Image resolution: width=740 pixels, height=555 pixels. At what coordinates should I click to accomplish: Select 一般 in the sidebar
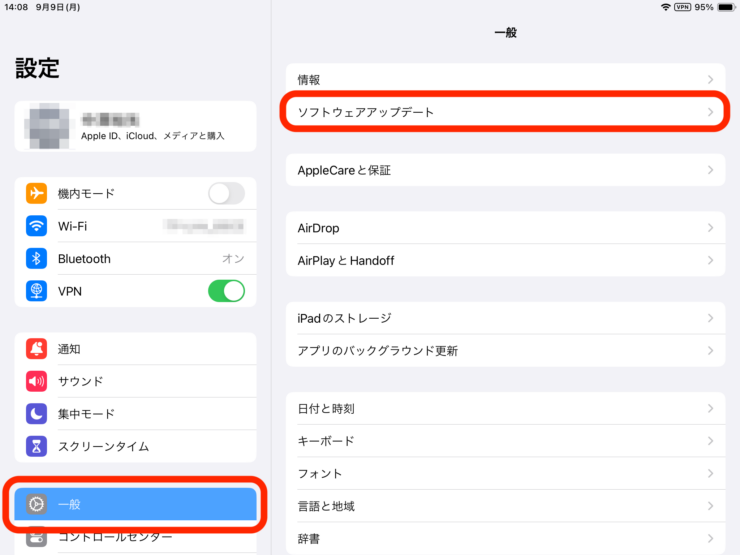(135, 504)
